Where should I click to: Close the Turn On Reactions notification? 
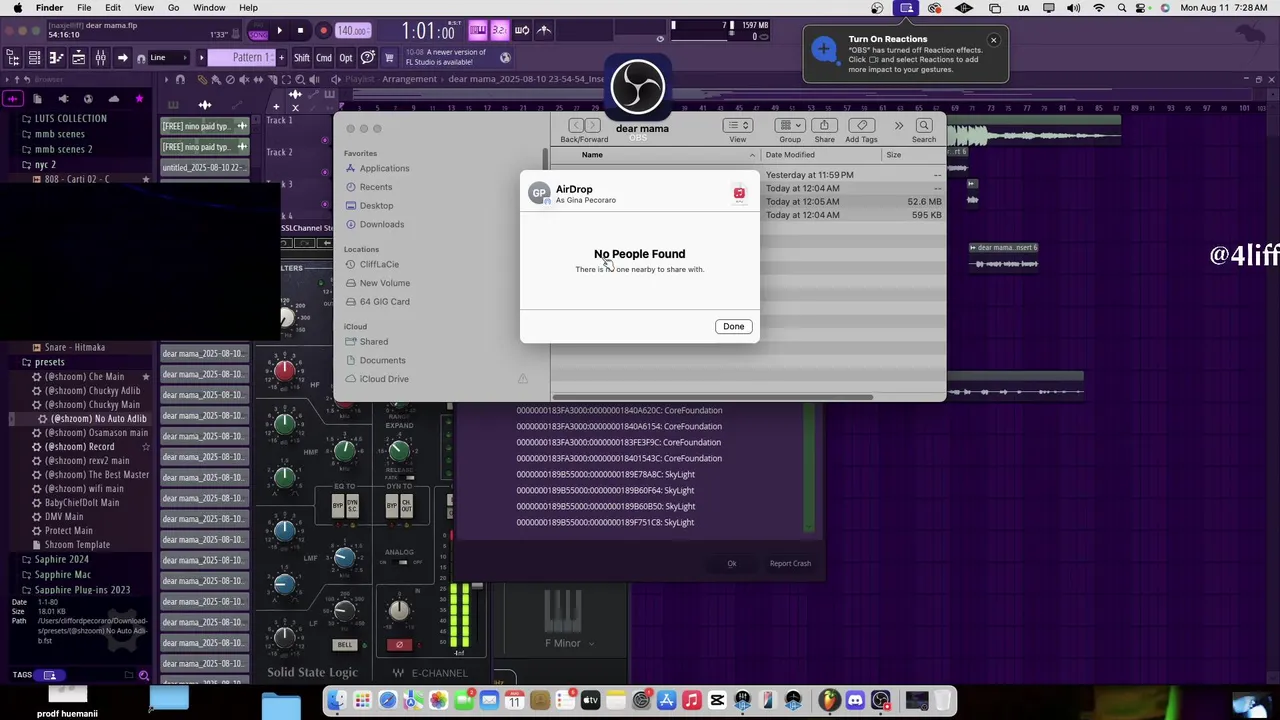993,40
